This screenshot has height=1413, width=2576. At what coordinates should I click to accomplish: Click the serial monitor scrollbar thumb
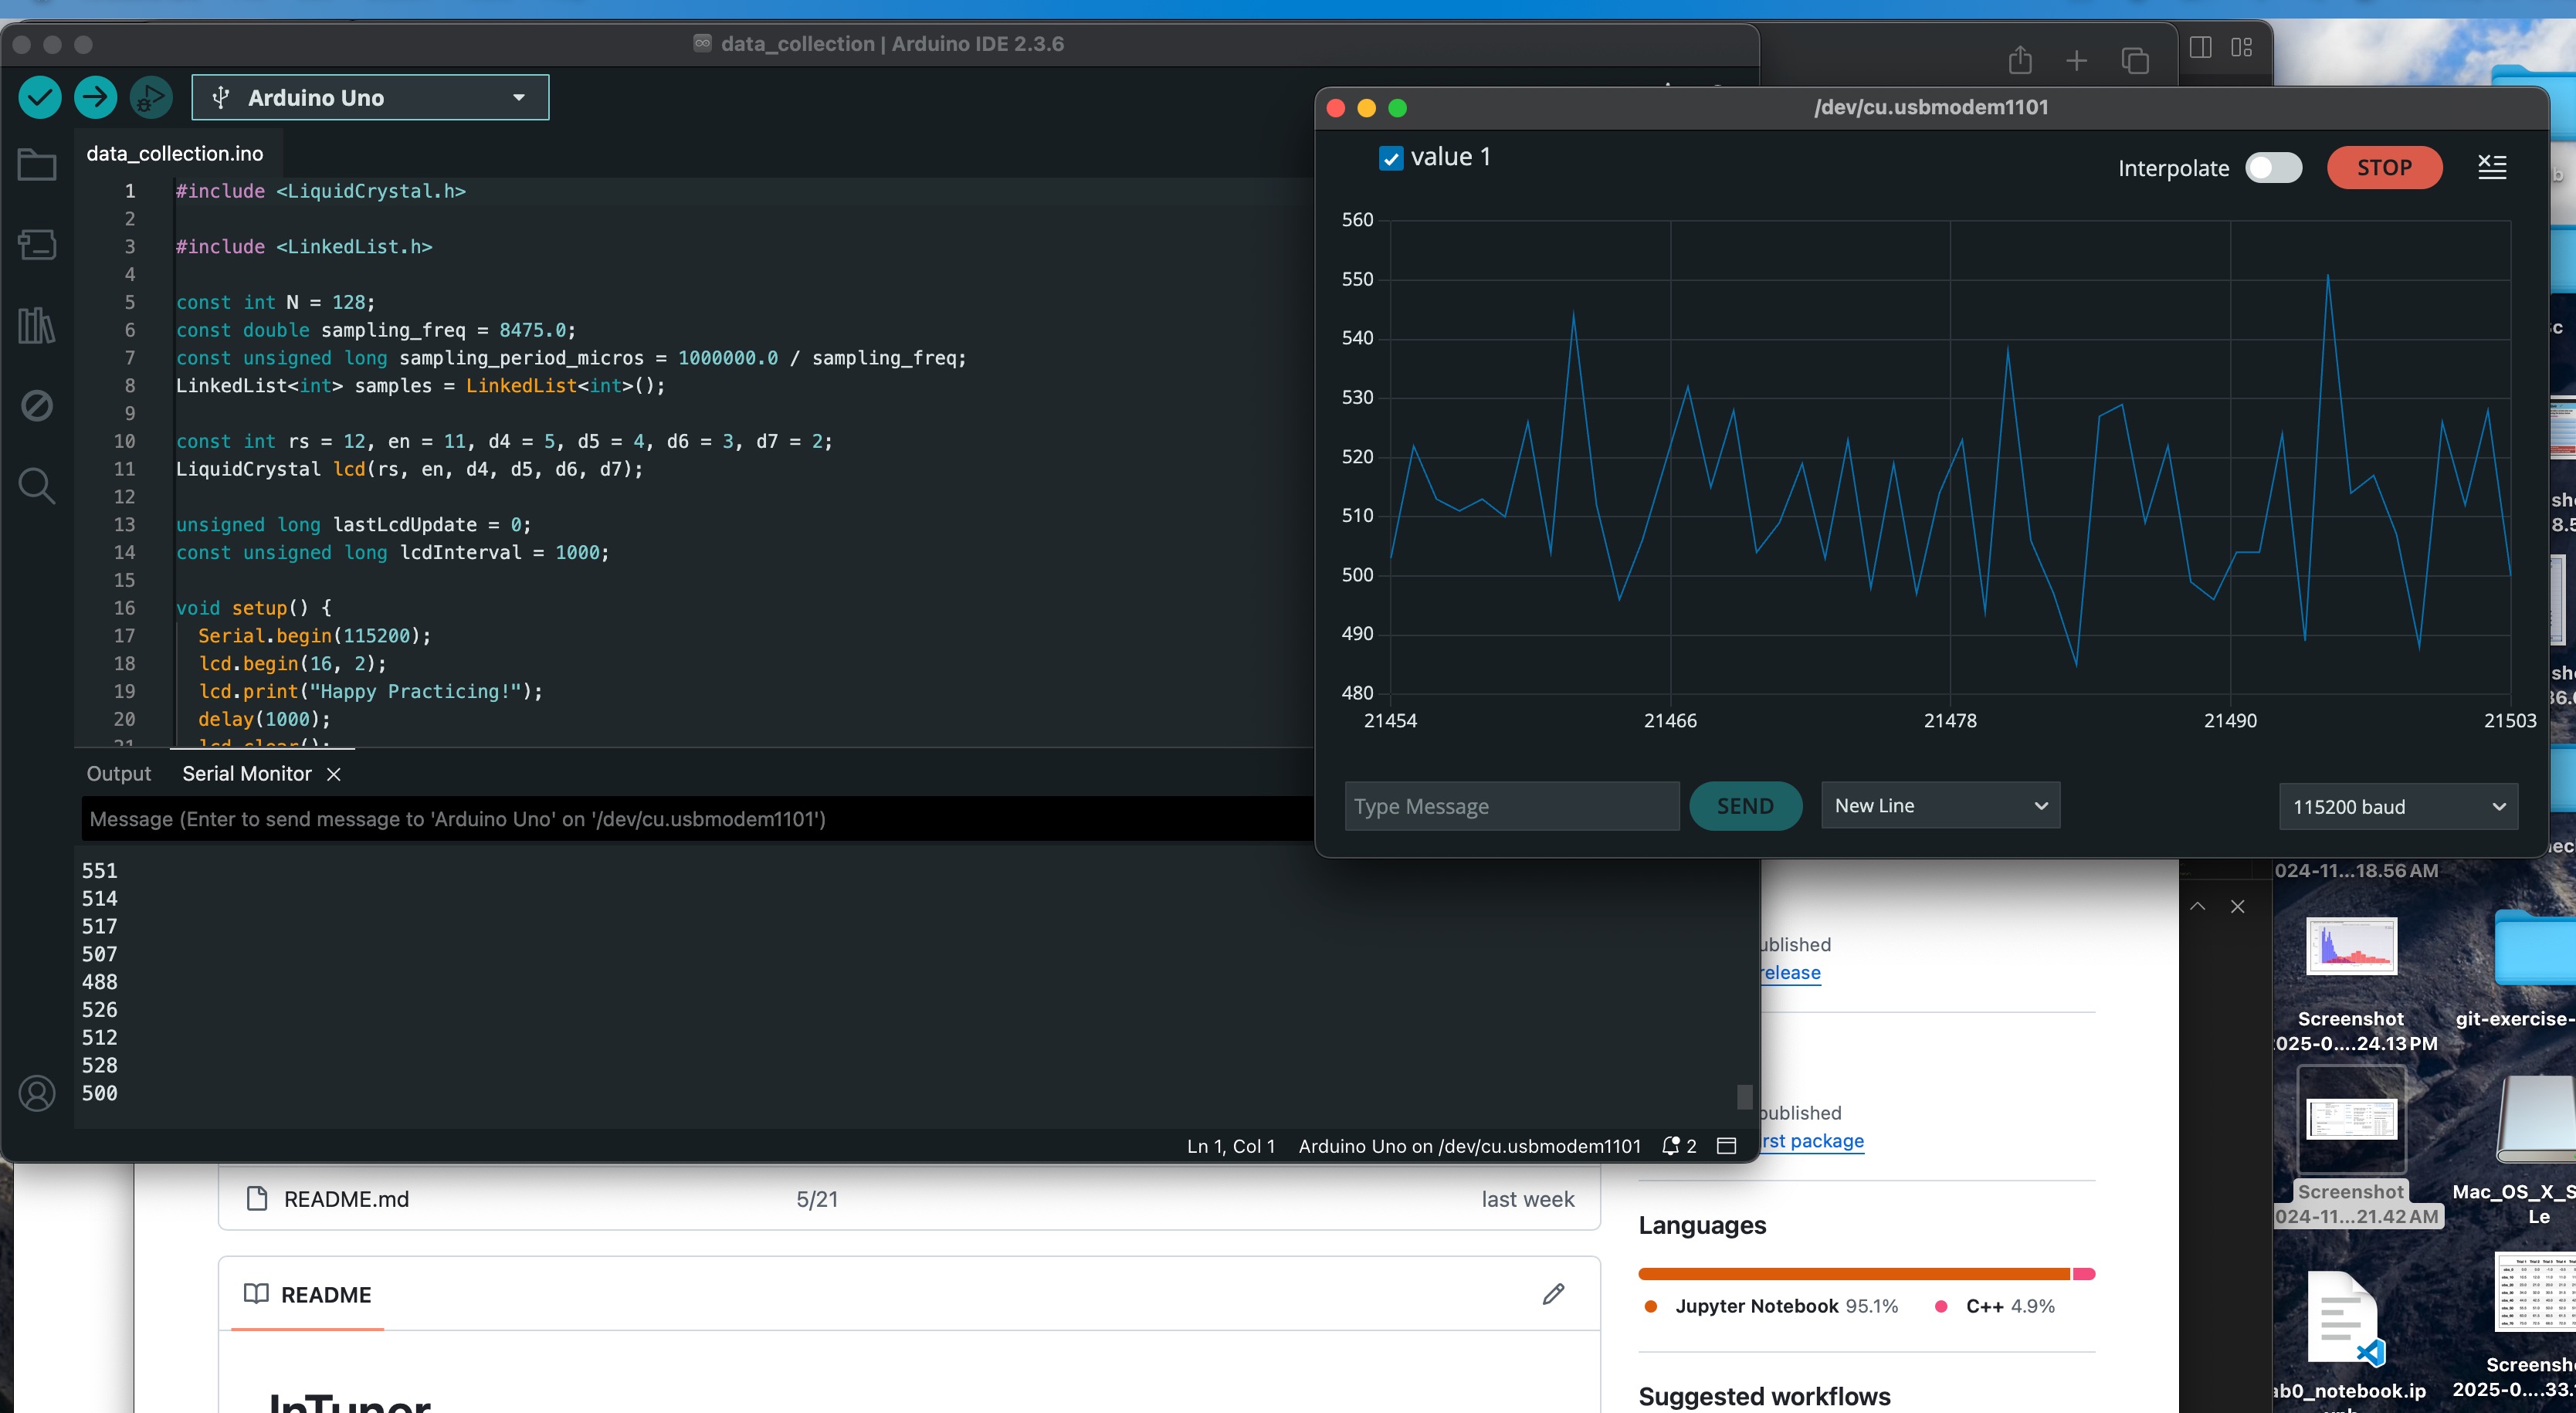(1744, 1096)
